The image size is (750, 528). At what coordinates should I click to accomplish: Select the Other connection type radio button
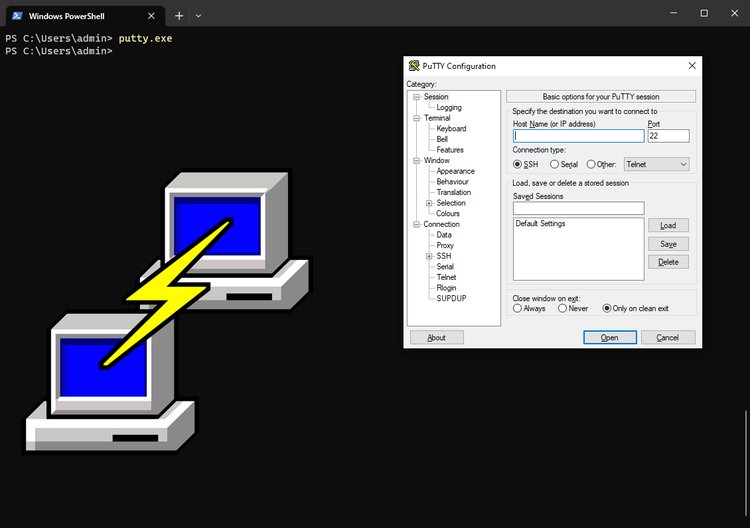(591, 164)
